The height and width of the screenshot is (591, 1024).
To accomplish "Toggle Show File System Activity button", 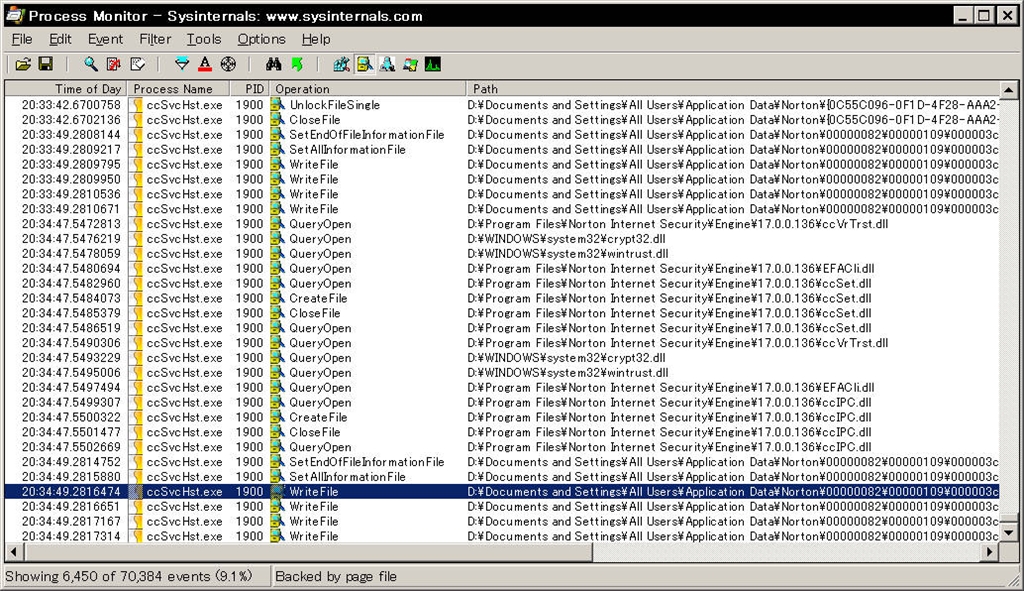I will 365,64.
